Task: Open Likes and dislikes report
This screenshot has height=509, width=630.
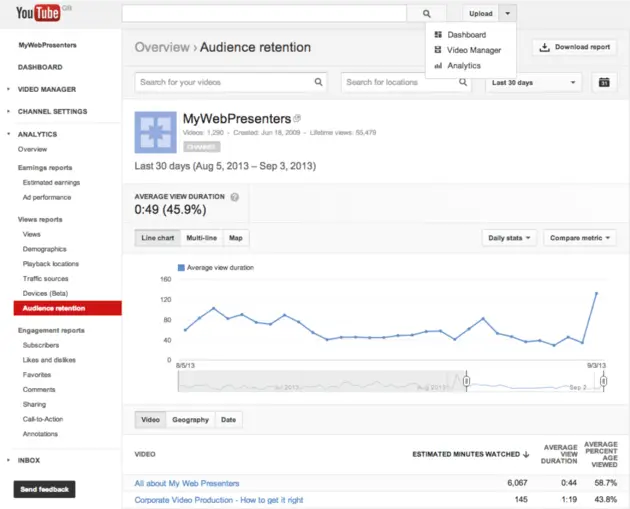Action: (x=49, y=360)
